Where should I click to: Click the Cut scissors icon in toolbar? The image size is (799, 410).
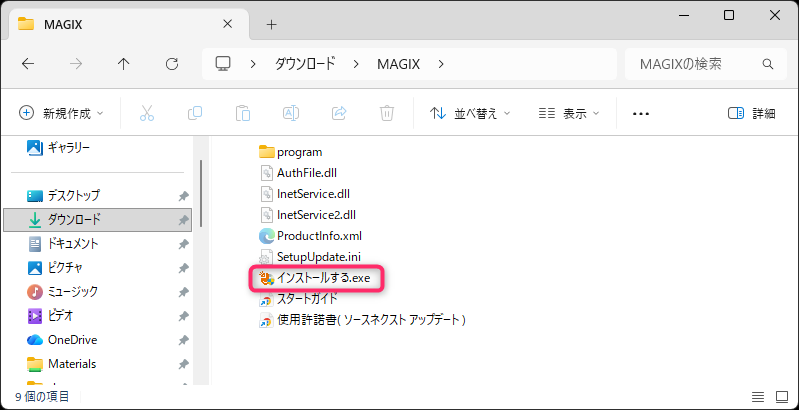pos(147,113)
